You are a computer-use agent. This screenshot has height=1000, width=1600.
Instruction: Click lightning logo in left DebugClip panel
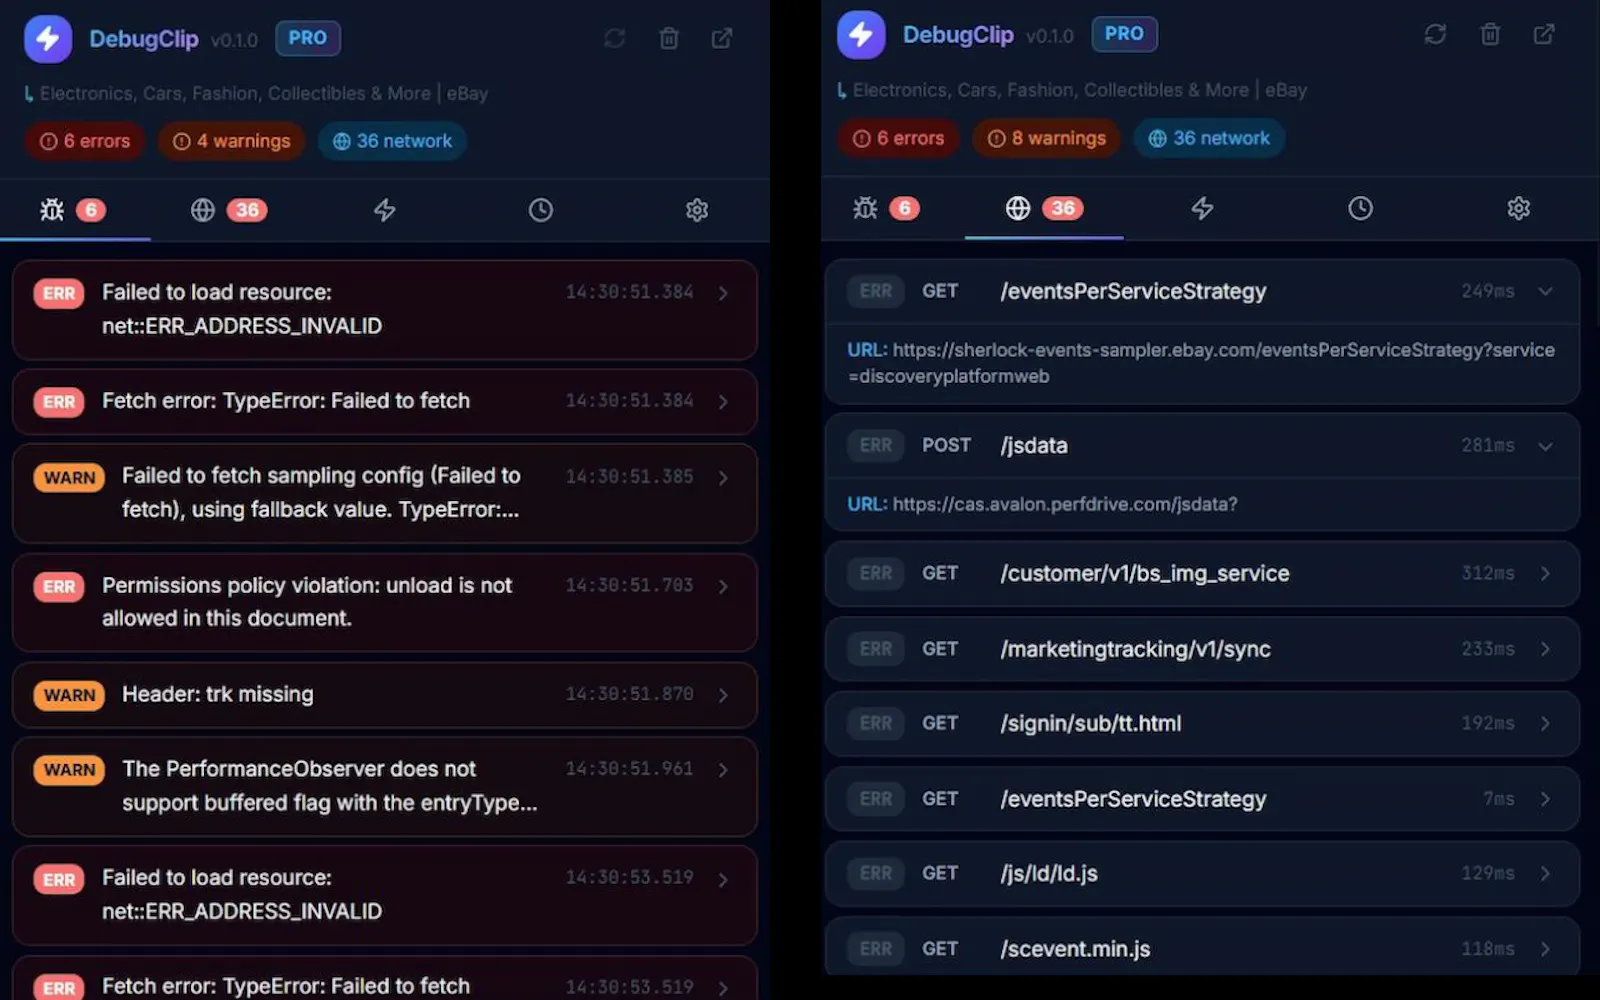48,39
